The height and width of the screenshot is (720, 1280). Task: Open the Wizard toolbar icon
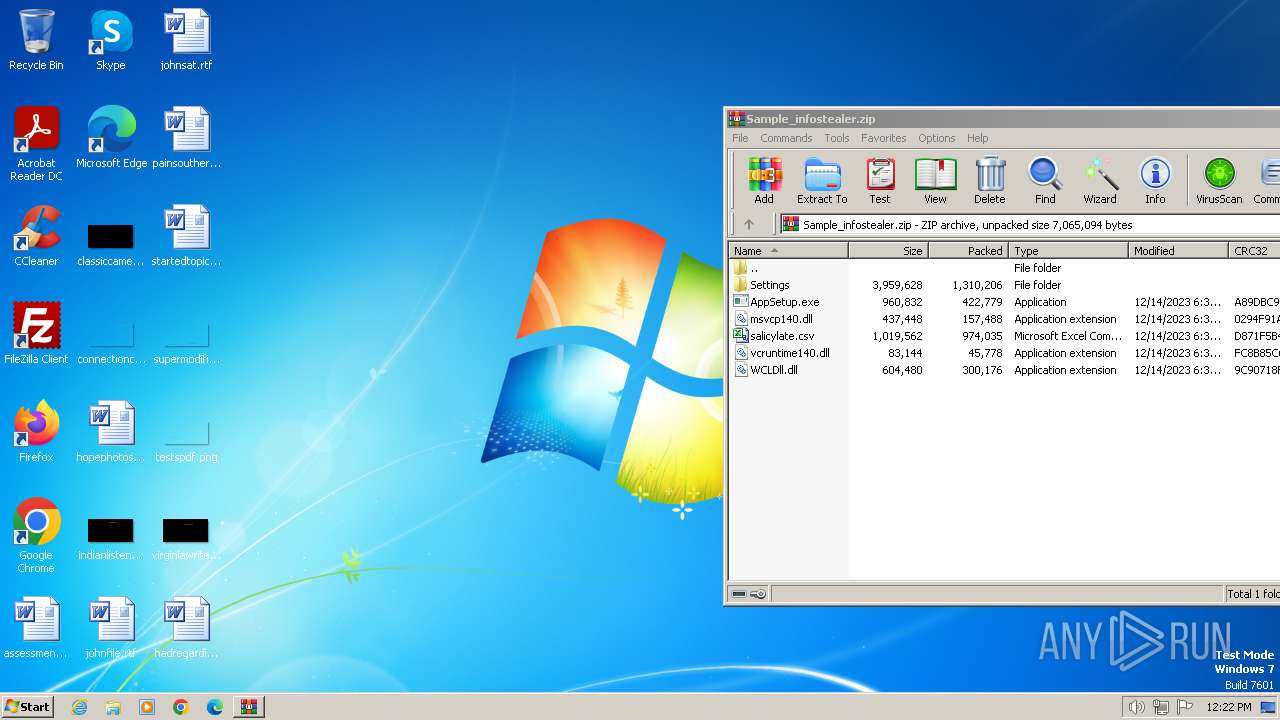click(x=1100, y=181)
